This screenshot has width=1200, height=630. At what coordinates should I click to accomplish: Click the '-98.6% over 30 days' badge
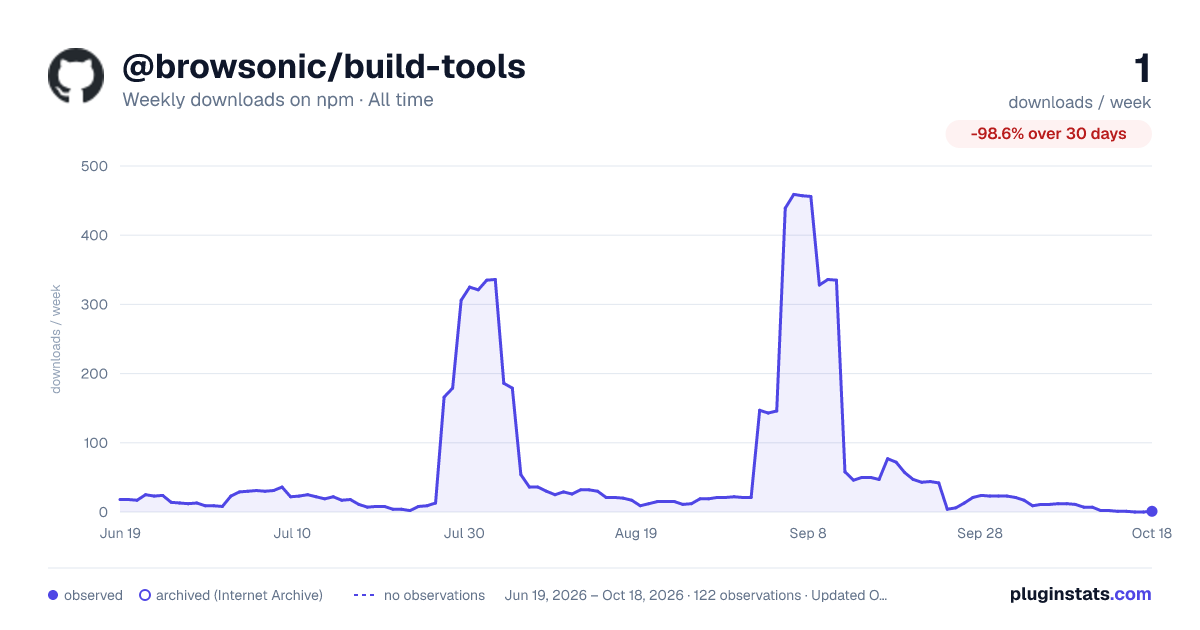(1049, 134)
